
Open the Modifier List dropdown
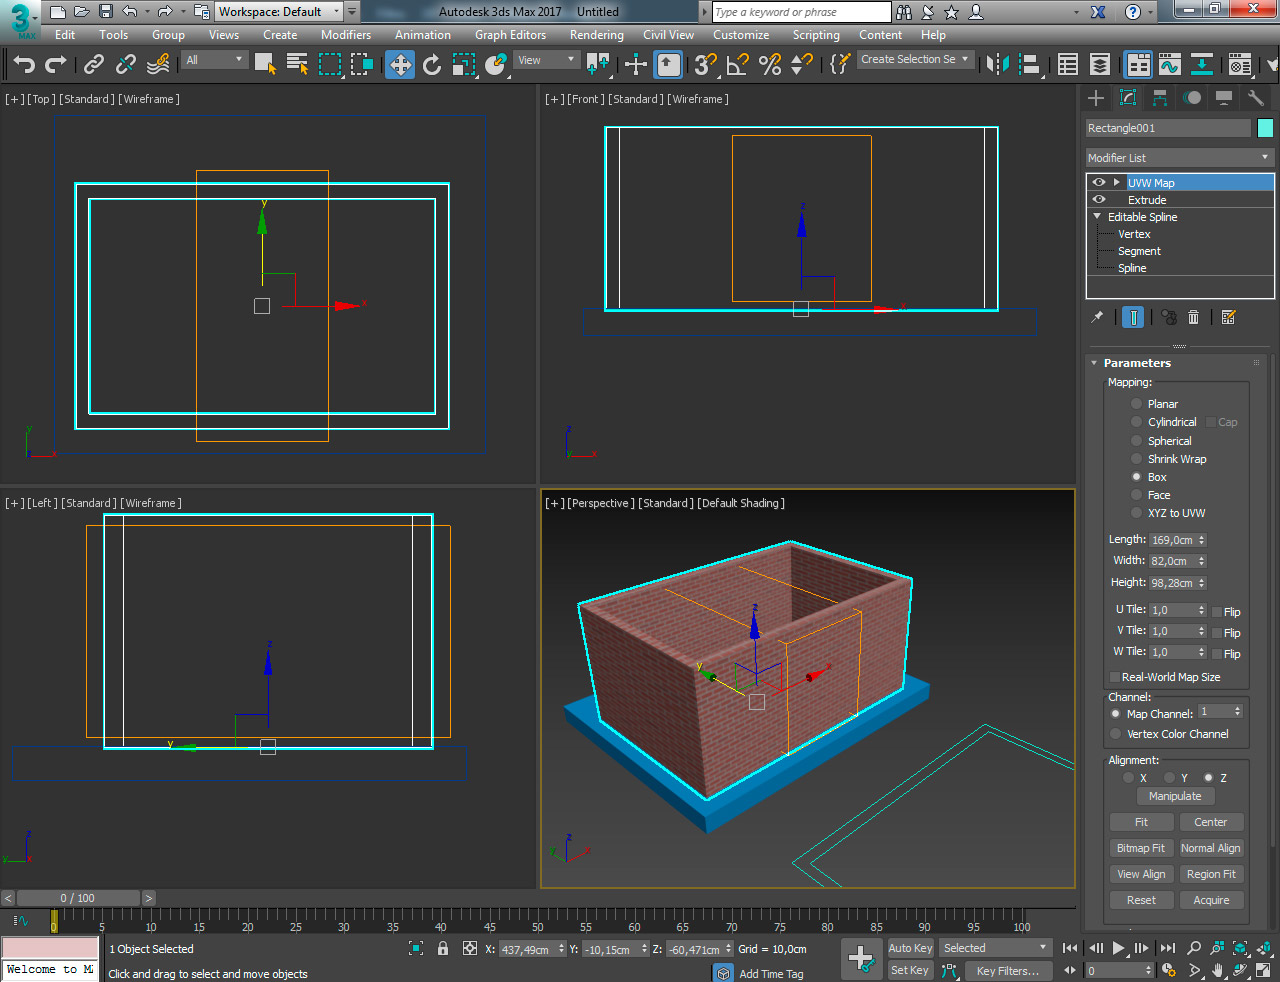pos(1179,158)
